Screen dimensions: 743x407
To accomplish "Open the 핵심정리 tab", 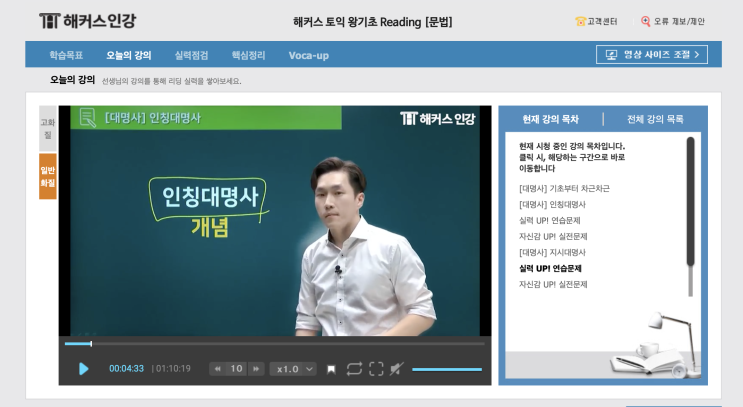I will (248, 55).
